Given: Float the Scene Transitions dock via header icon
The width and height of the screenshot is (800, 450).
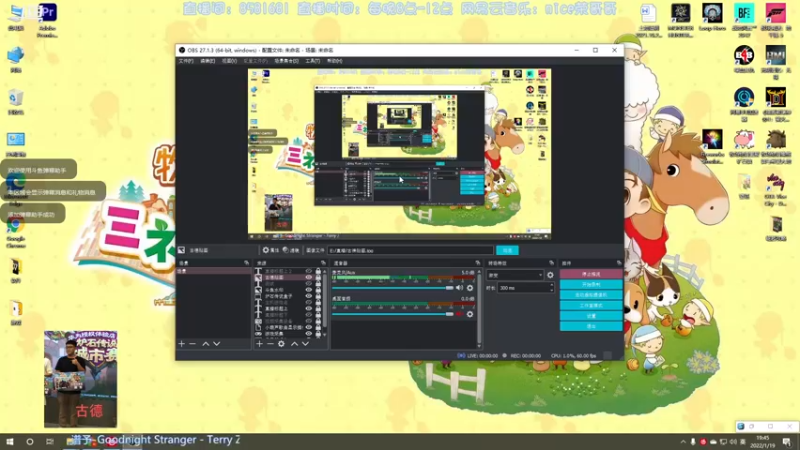Looking at the screenshot, I should [552, 263].
